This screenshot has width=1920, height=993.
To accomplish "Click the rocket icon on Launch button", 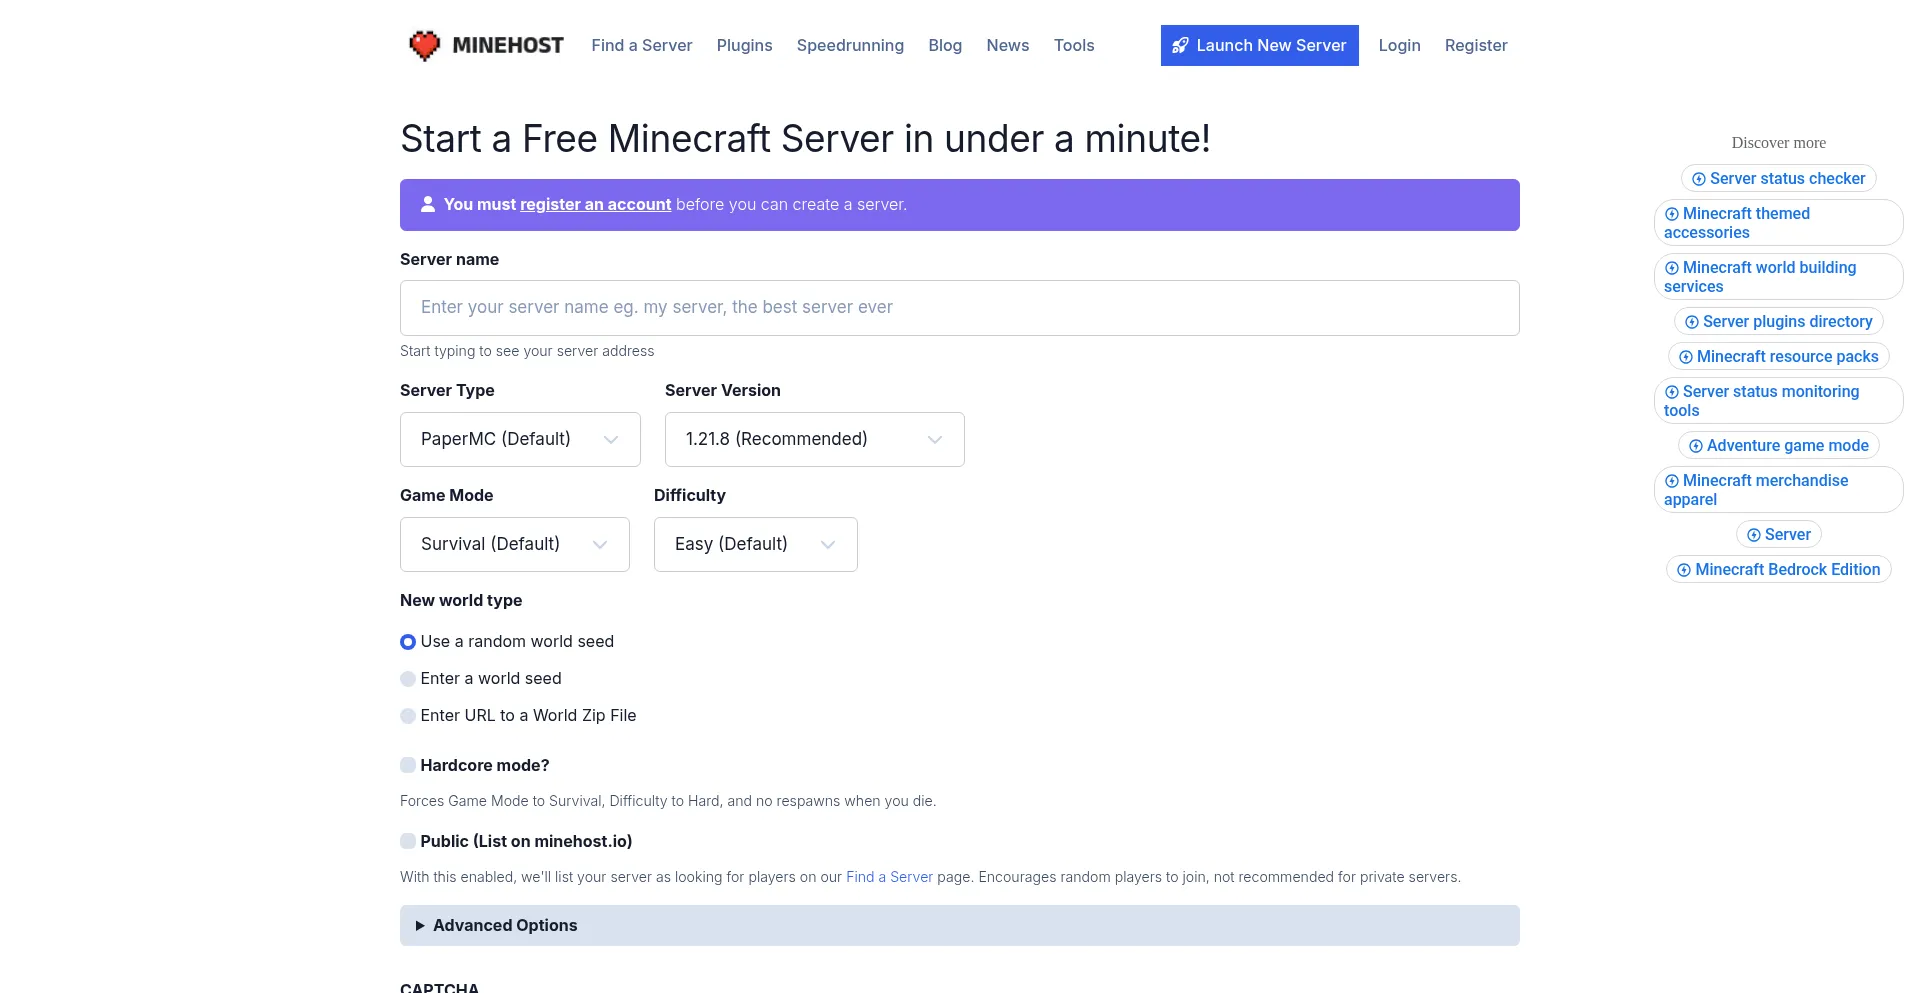I will pyautogui.click(x=1180, y=45).
